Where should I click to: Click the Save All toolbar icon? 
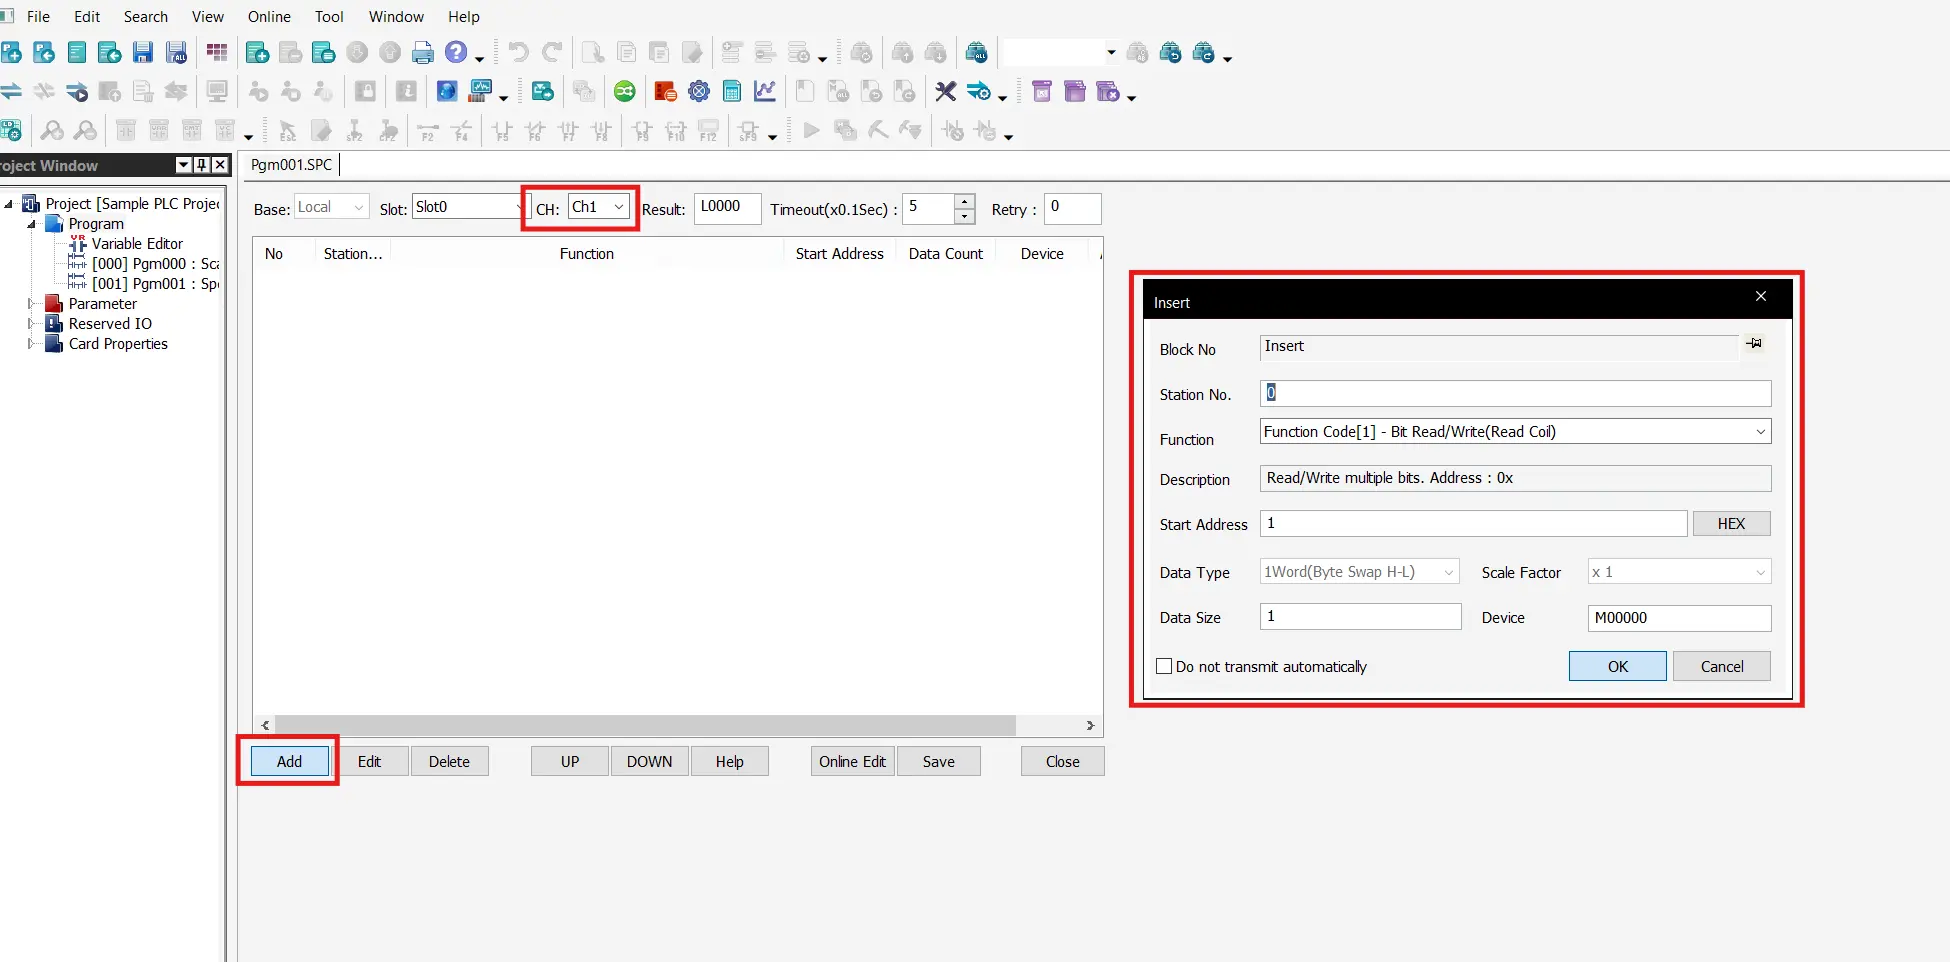(x=177, y=53)
